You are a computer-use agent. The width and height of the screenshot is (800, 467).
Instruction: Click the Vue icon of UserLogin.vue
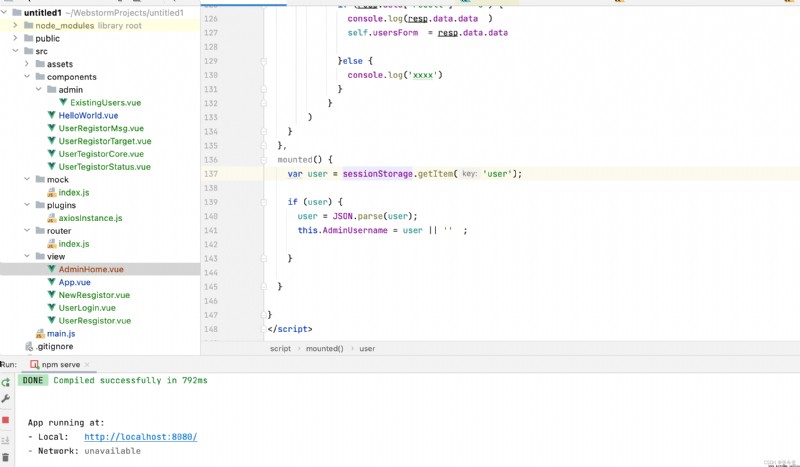(52, 308)
